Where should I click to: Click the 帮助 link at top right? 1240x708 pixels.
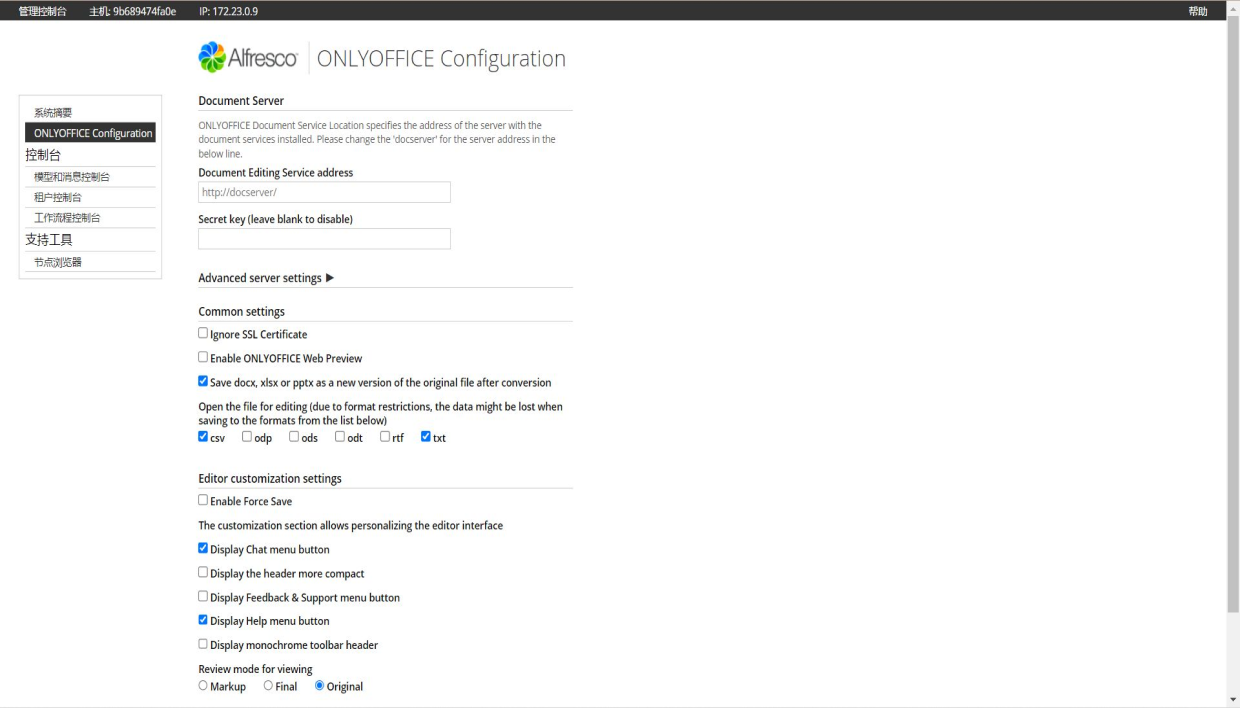tap(1197, 11)
